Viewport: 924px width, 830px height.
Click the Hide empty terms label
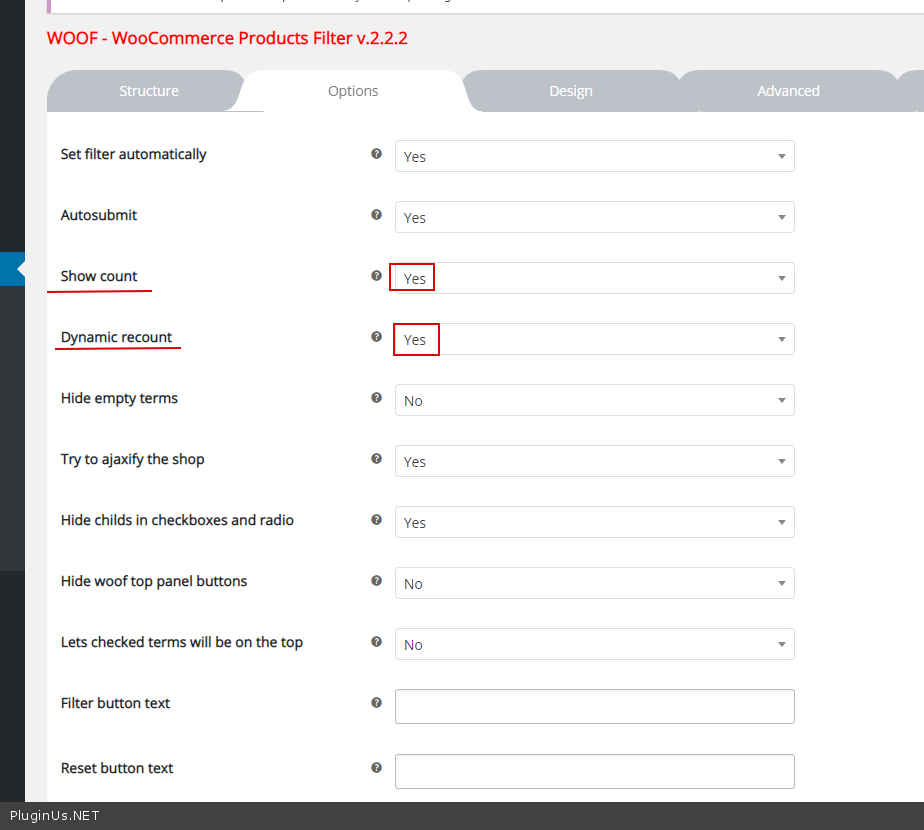point(119,398)
